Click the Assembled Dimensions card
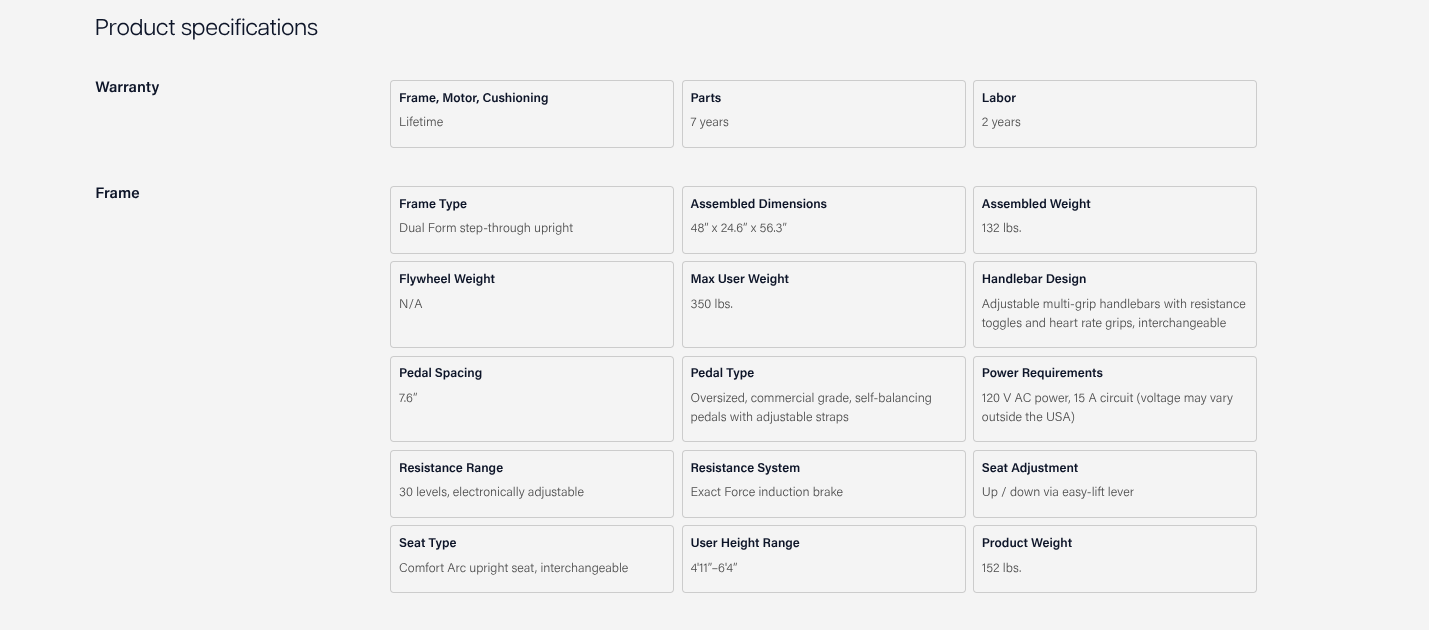Viewport: 1429px width, 630px height. [823, 220]
